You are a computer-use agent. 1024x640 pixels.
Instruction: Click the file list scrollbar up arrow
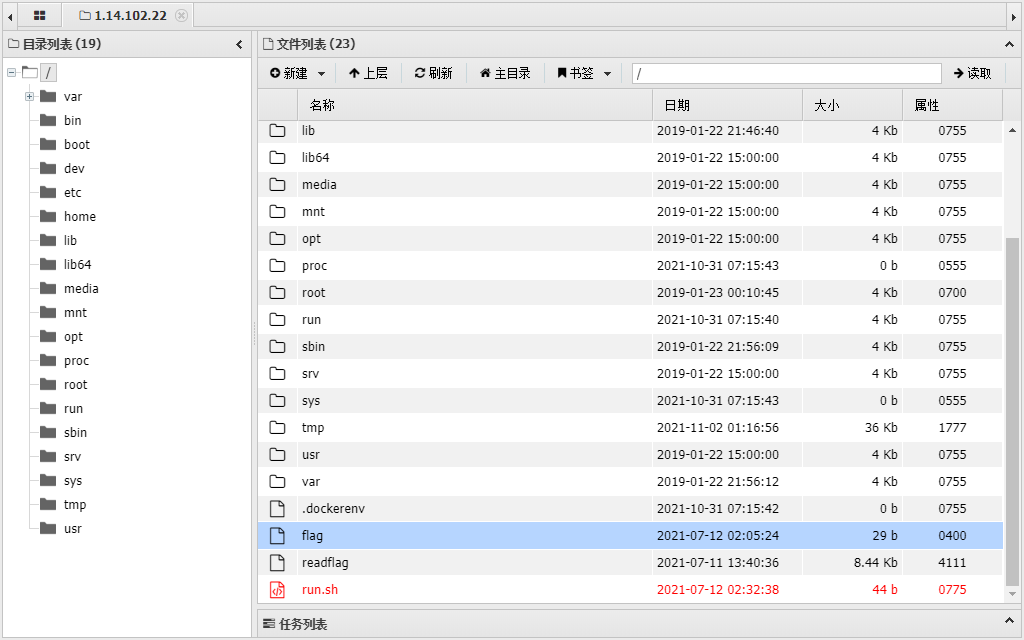[x=1012, y=131]
